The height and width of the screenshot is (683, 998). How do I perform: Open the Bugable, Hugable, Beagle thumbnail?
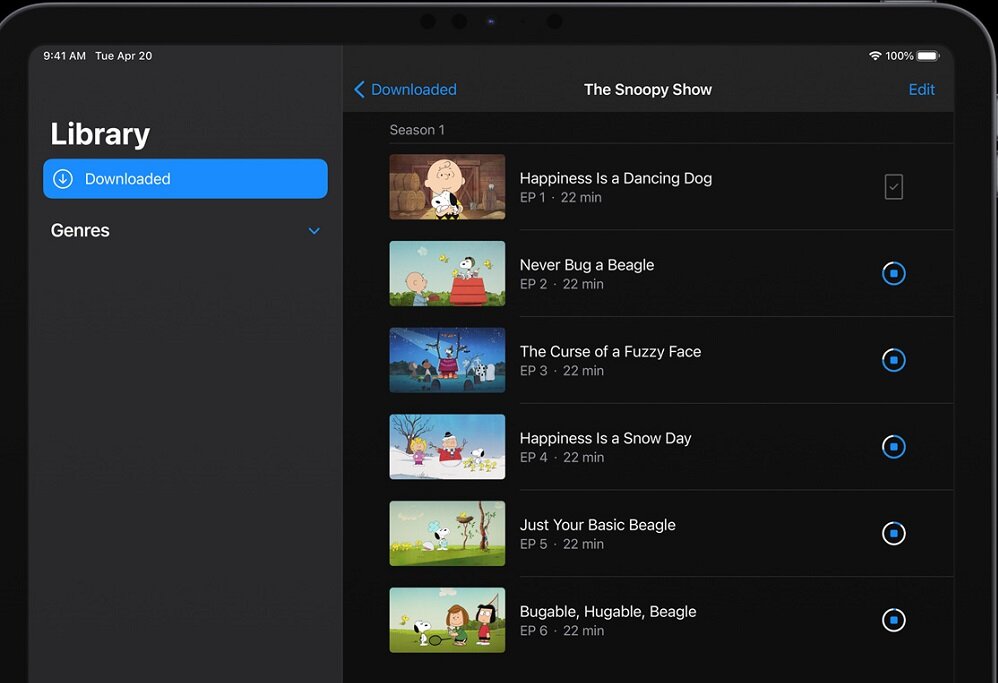pos(447,620)
